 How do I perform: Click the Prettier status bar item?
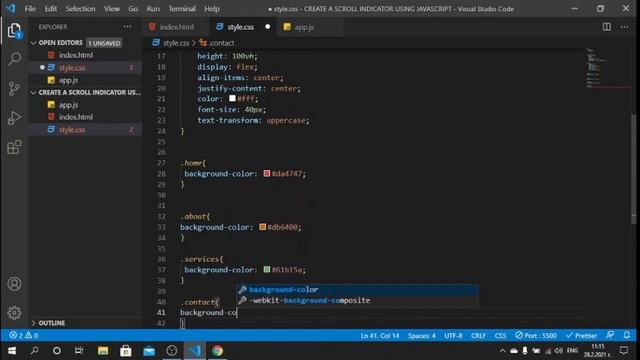tap(582, 336)
